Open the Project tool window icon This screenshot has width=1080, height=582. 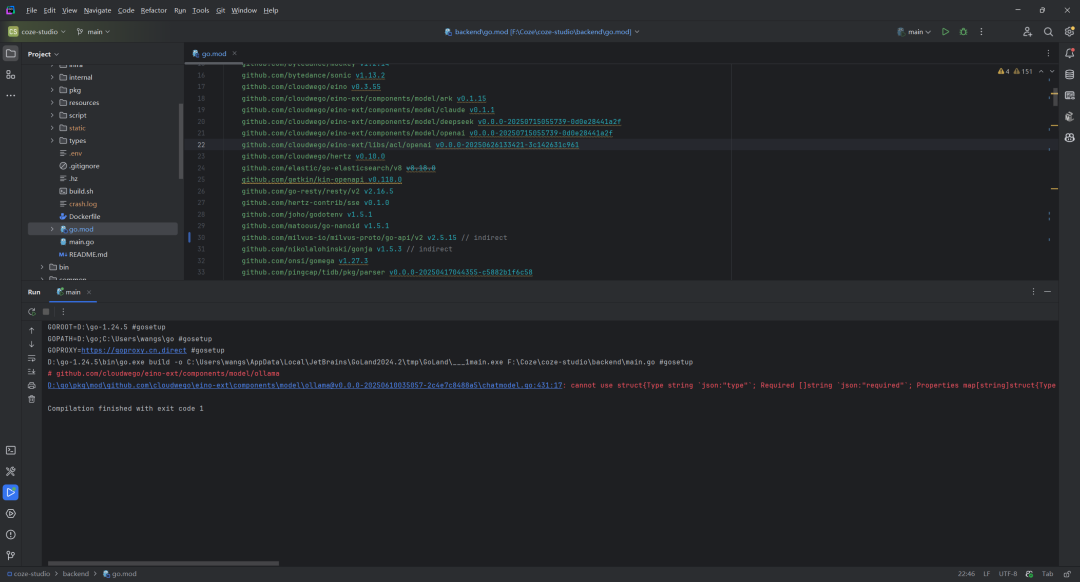click(x=11, y=53)
